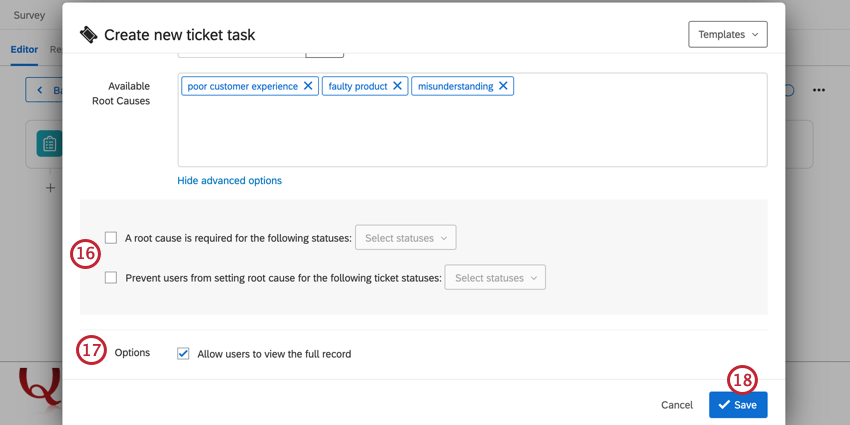Check 'Prevent users from setting root cause'
The image size is (850, 425).
[111, 278]
